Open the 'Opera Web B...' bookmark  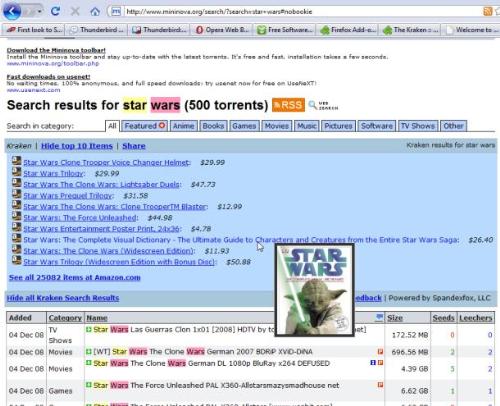coord(223,30)
